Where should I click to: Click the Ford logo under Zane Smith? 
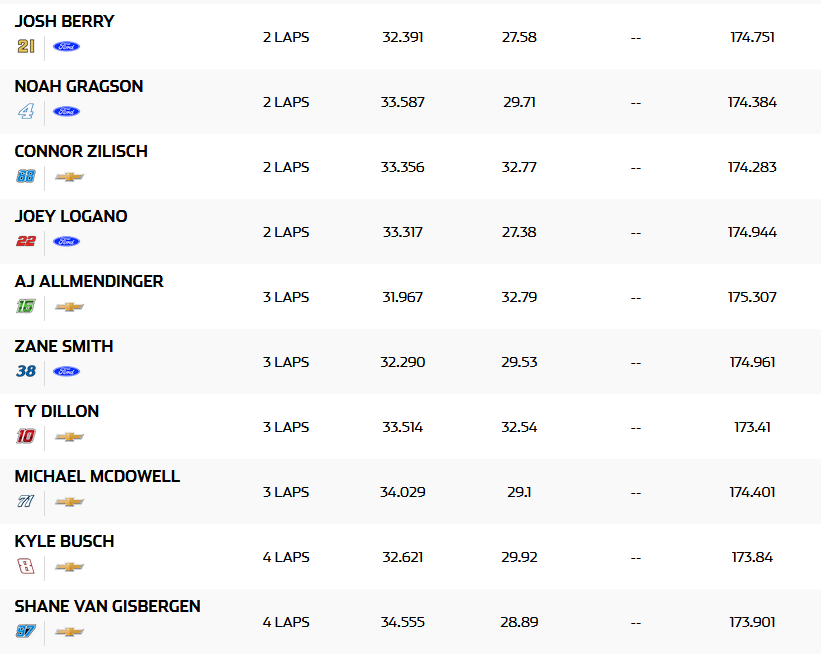coord(67,371)
